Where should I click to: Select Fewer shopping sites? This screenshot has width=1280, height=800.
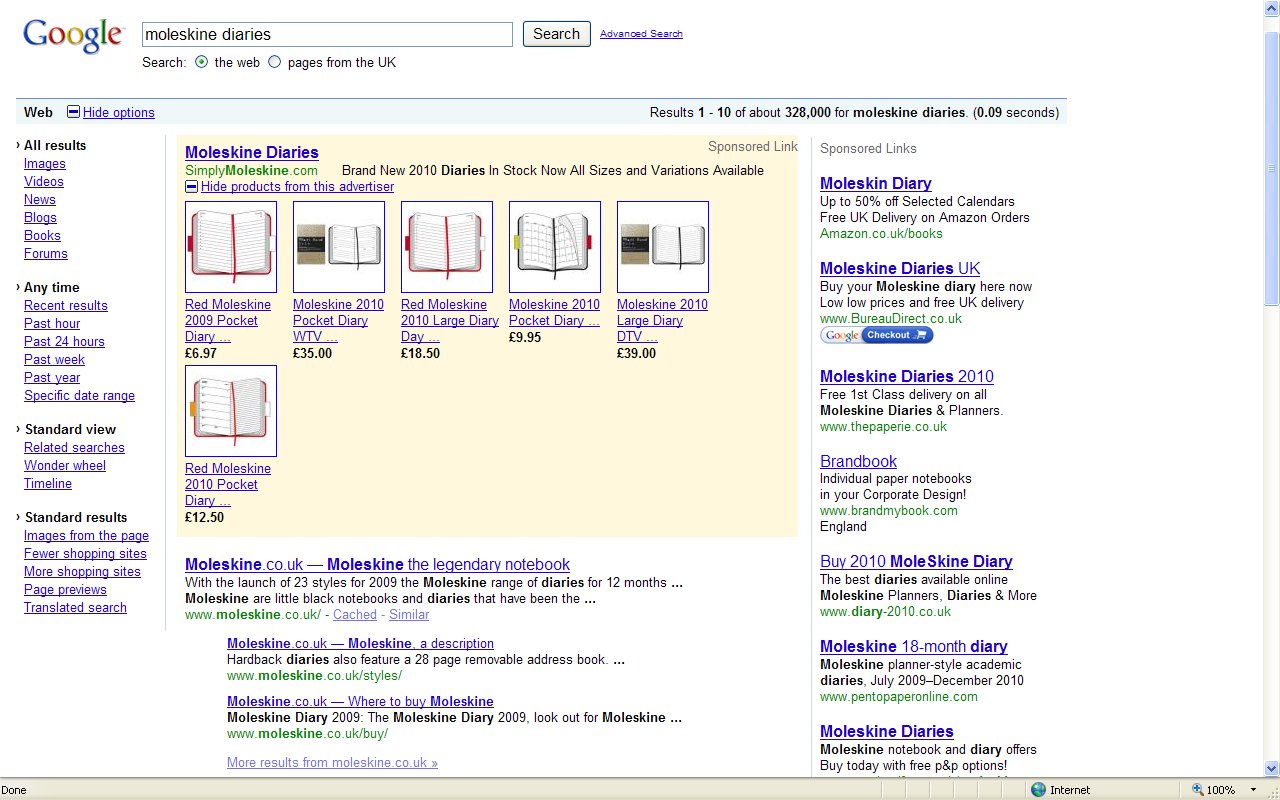coord(85,554)
